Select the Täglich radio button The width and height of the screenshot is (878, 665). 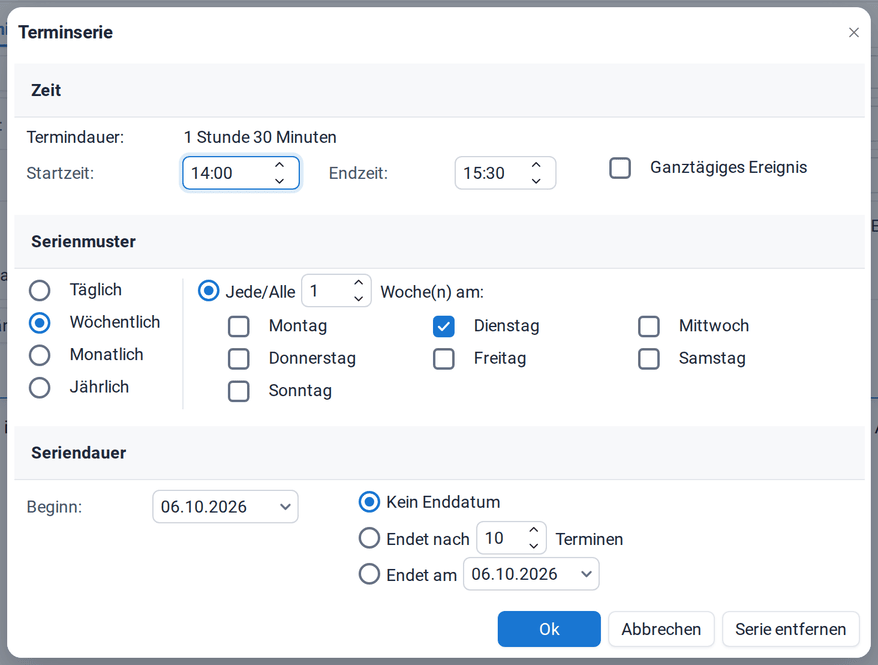pyautogui.click(x=40, y=291)
